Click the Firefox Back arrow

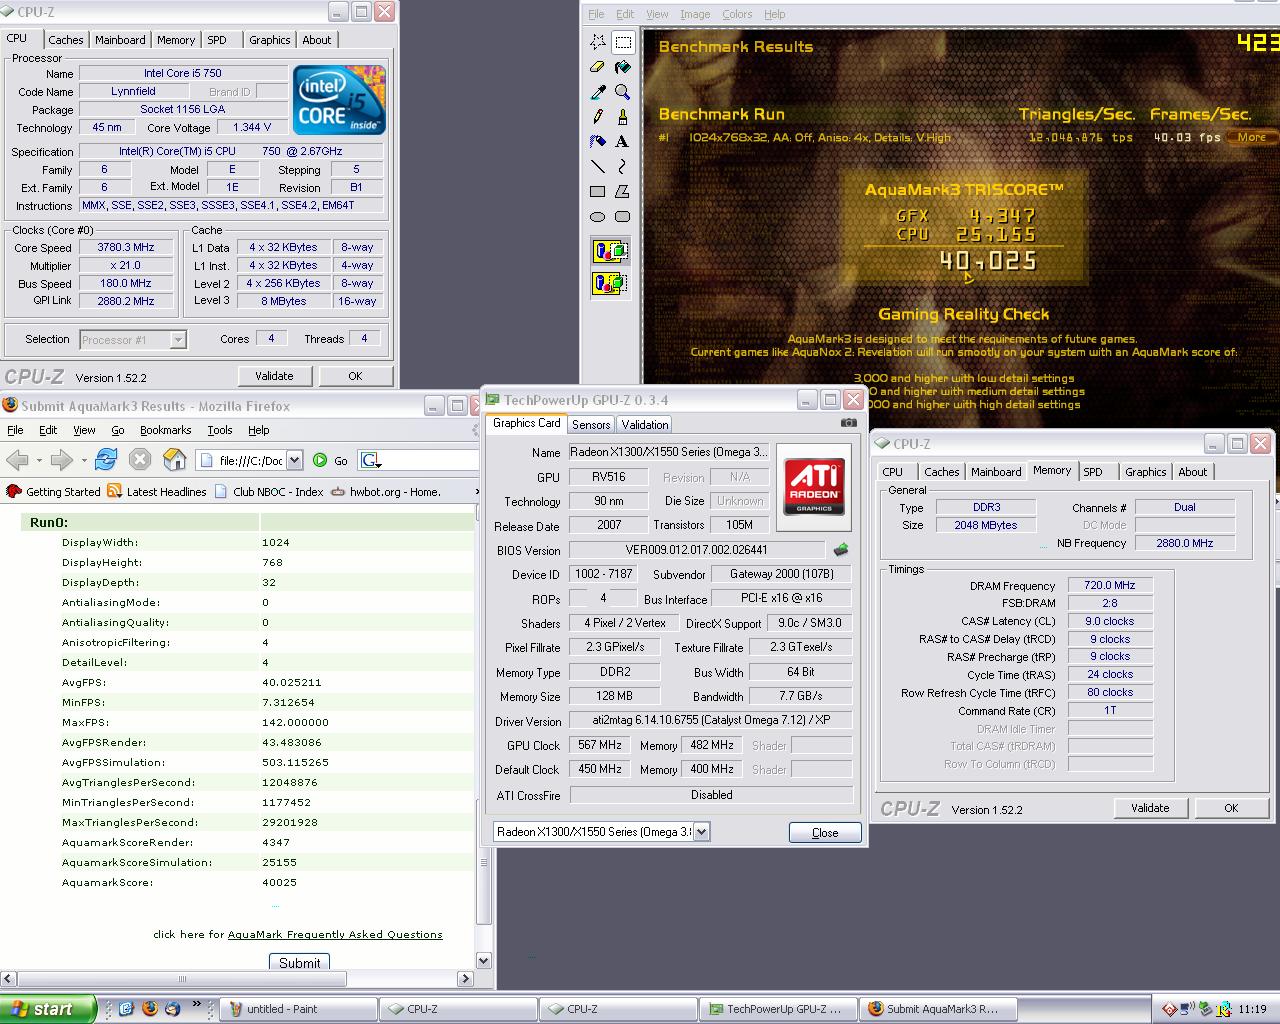pos(17,460)
